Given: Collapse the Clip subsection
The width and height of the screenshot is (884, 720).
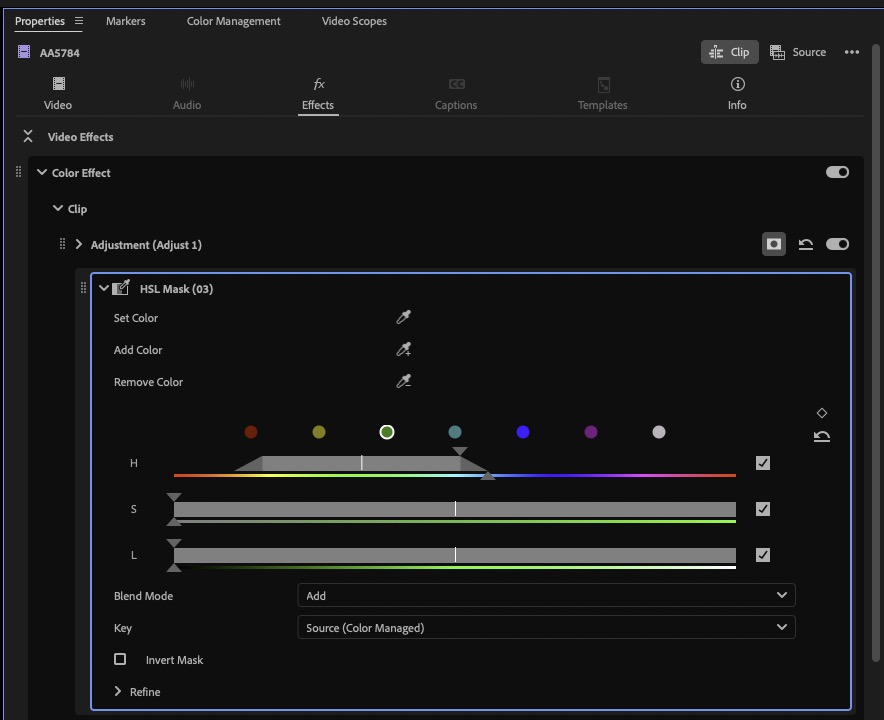Looking at the screenshot, I should point(58,208).
